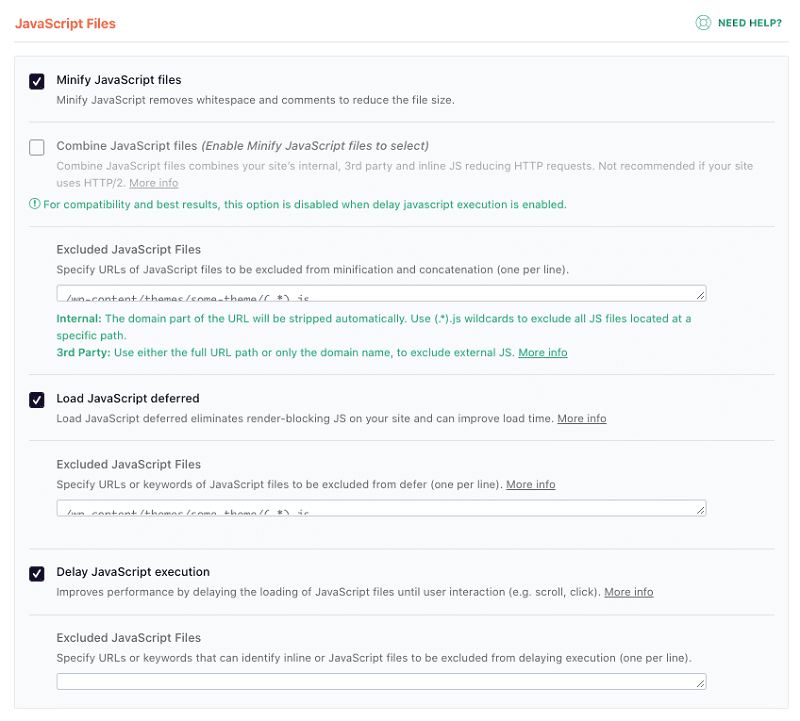
Task: Grab resize handle of minification exclusions textarea
Action: pos(701,295)
